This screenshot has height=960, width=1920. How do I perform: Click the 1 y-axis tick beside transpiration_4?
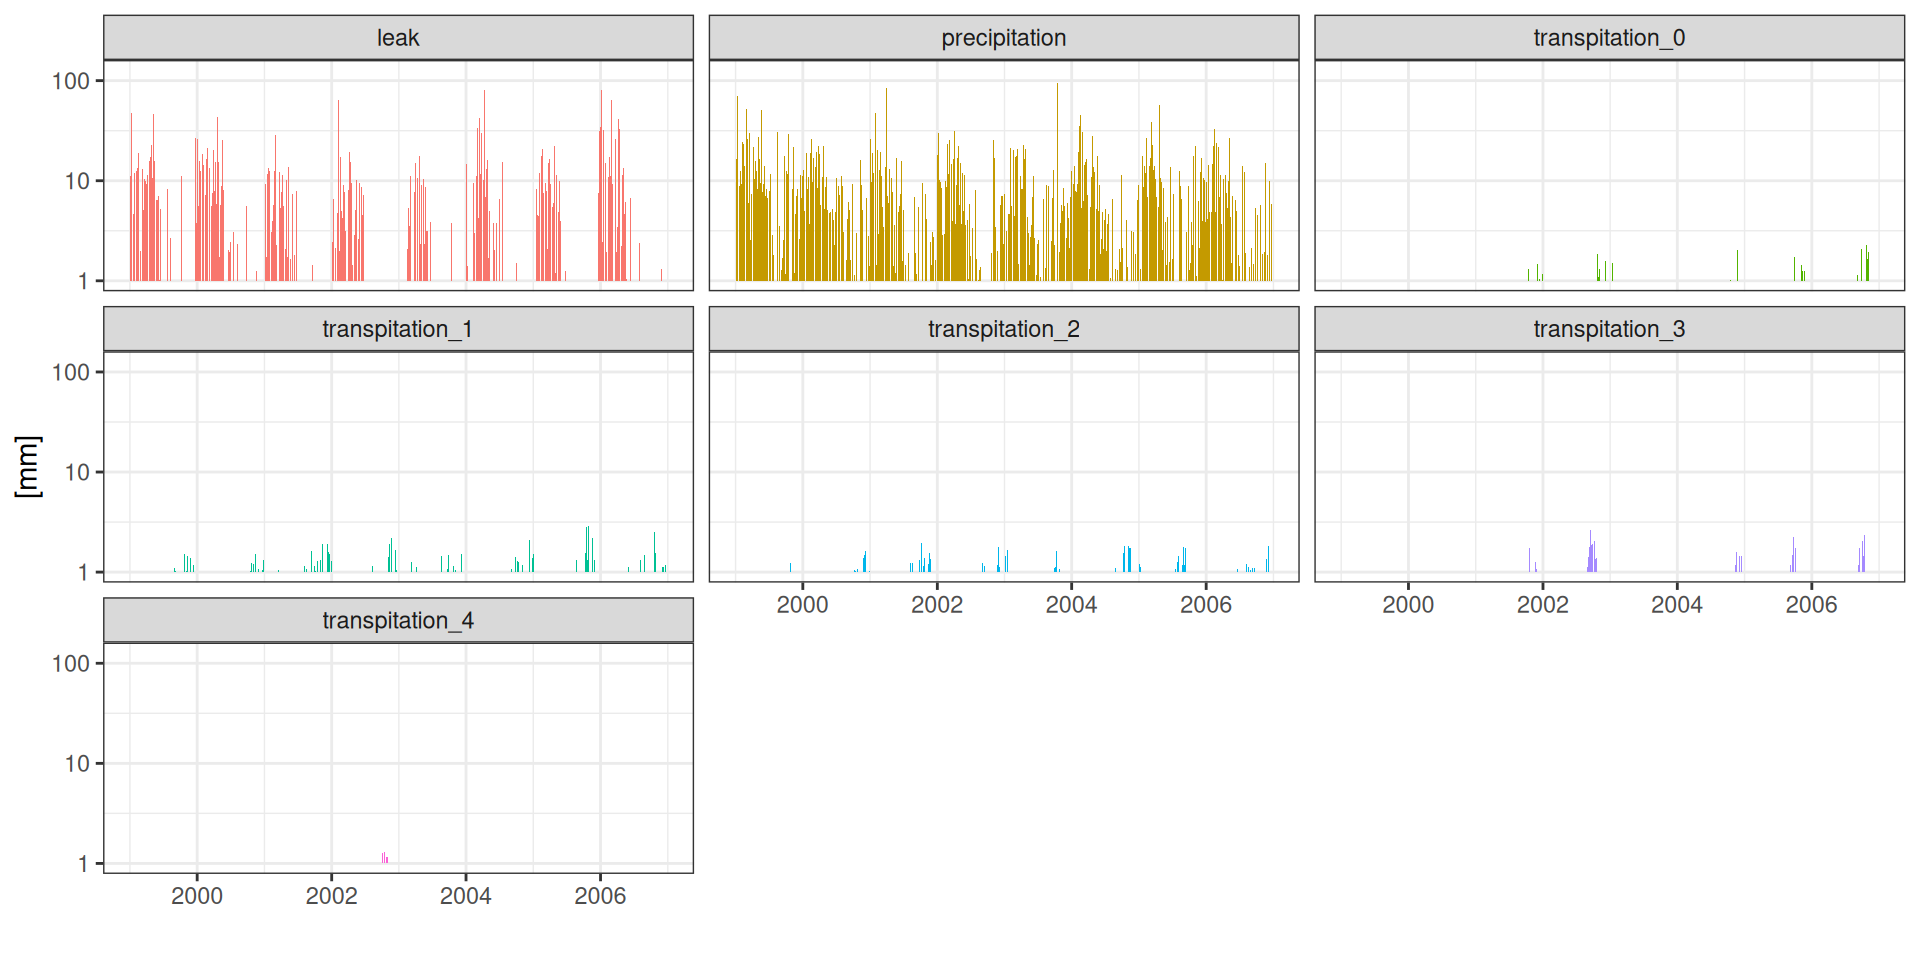[83, 864]
